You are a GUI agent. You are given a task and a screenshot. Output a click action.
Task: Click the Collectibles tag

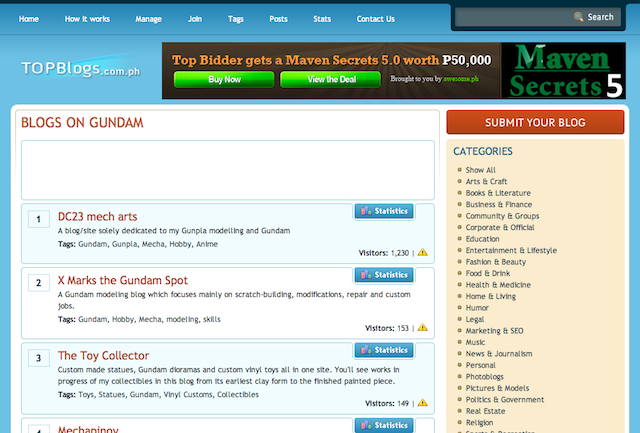pyautogui.click(x=238, y=394)
